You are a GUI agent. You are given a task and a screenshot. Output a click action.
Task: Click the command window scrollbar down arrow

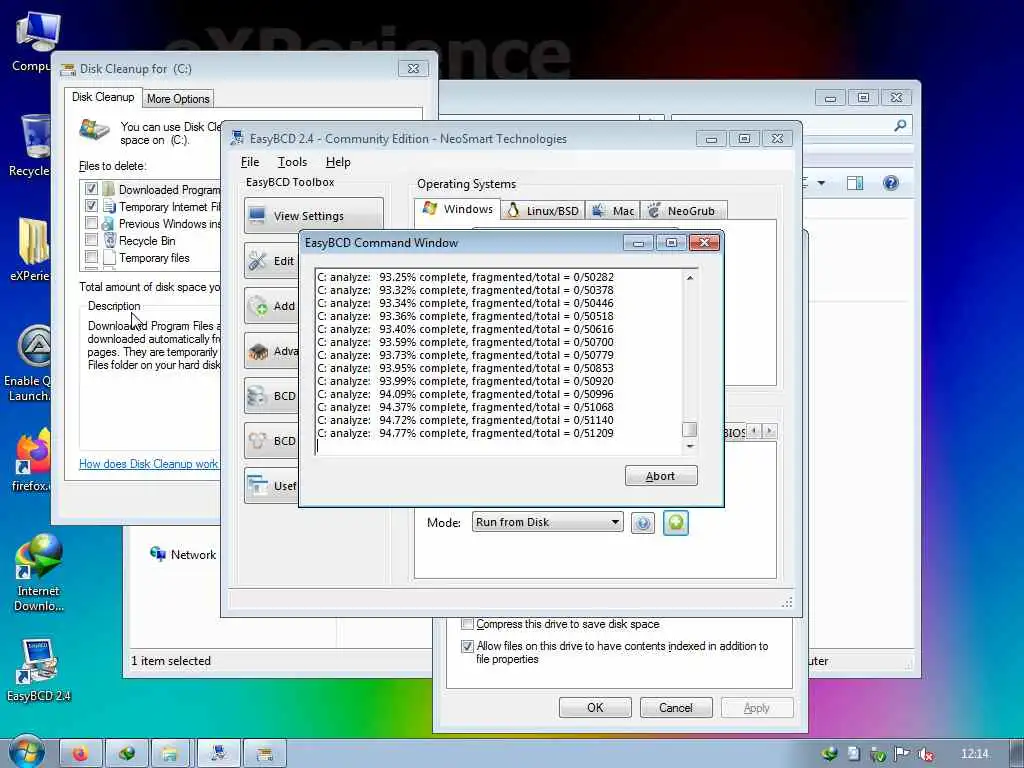(690, 446)
